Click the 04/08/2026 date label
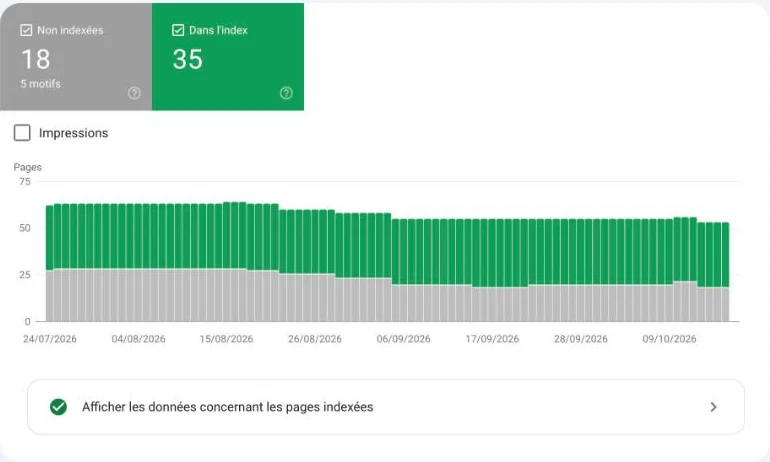This screenshot has width=770, height=462. [138, 339]
